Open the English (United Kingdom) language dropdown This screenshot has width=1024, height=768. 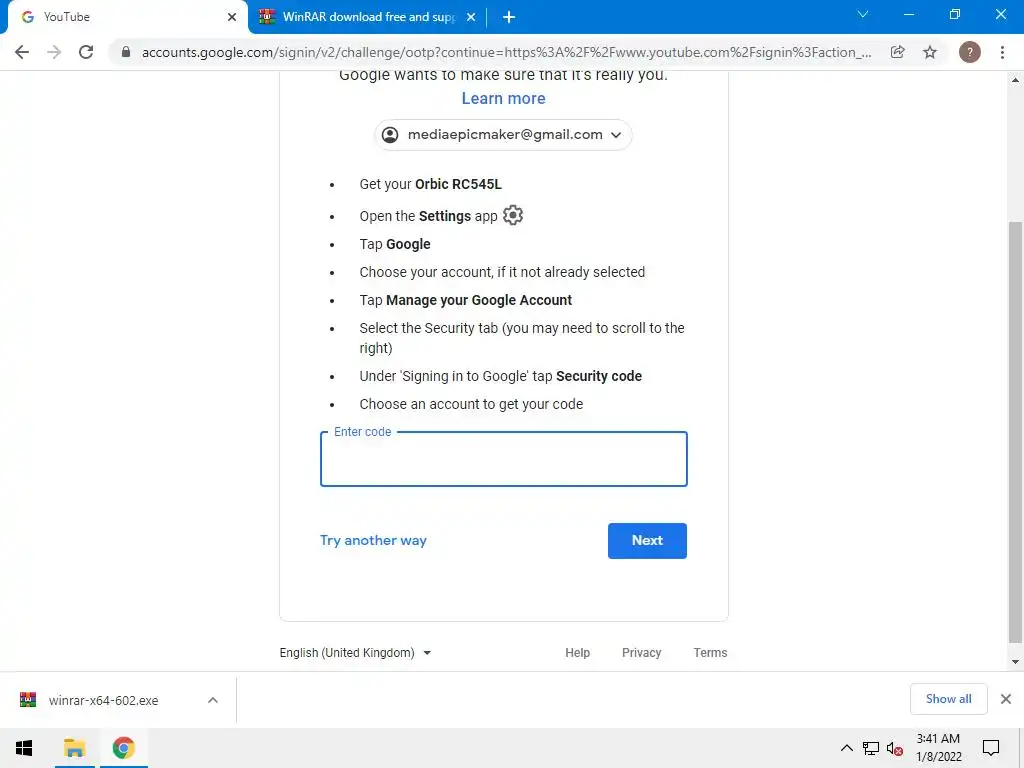[355, 652]
